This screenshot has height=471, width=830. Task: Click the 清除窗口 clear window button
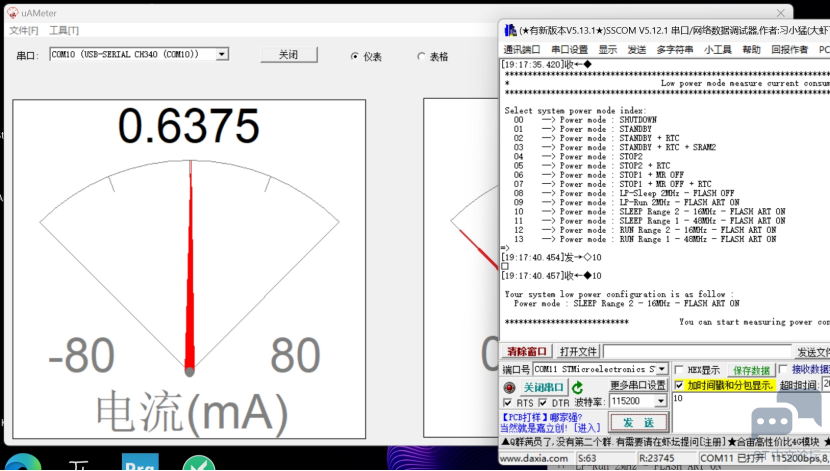coord(527,351)
